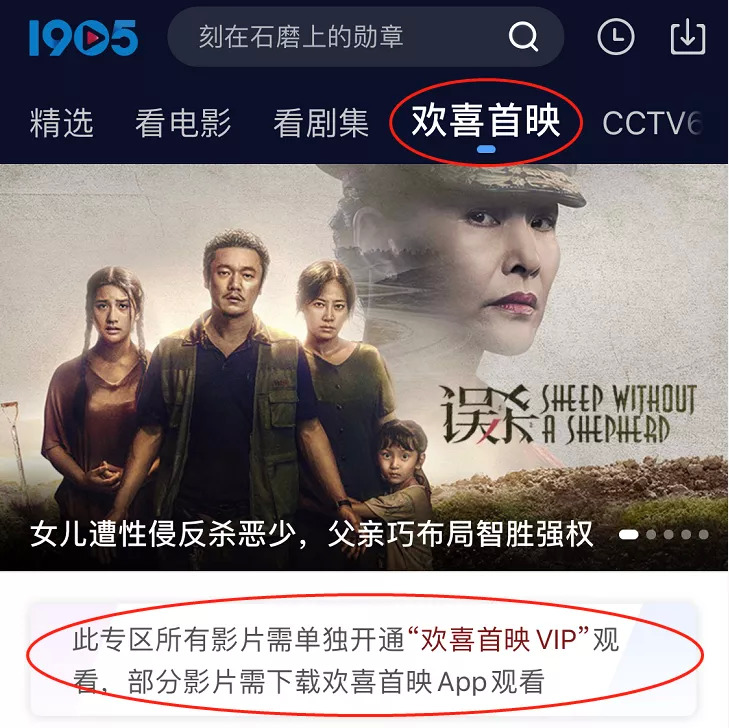The width and height of the screenshot is (729, 728).
Task: Open the downloads icon
Action: click(688, 37)
